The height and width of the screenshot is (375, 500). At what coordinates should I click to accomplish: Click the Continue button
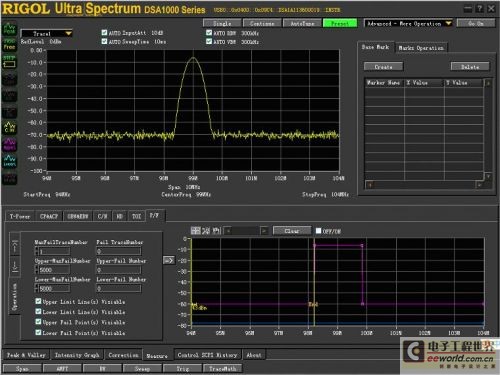click(262, 23)
